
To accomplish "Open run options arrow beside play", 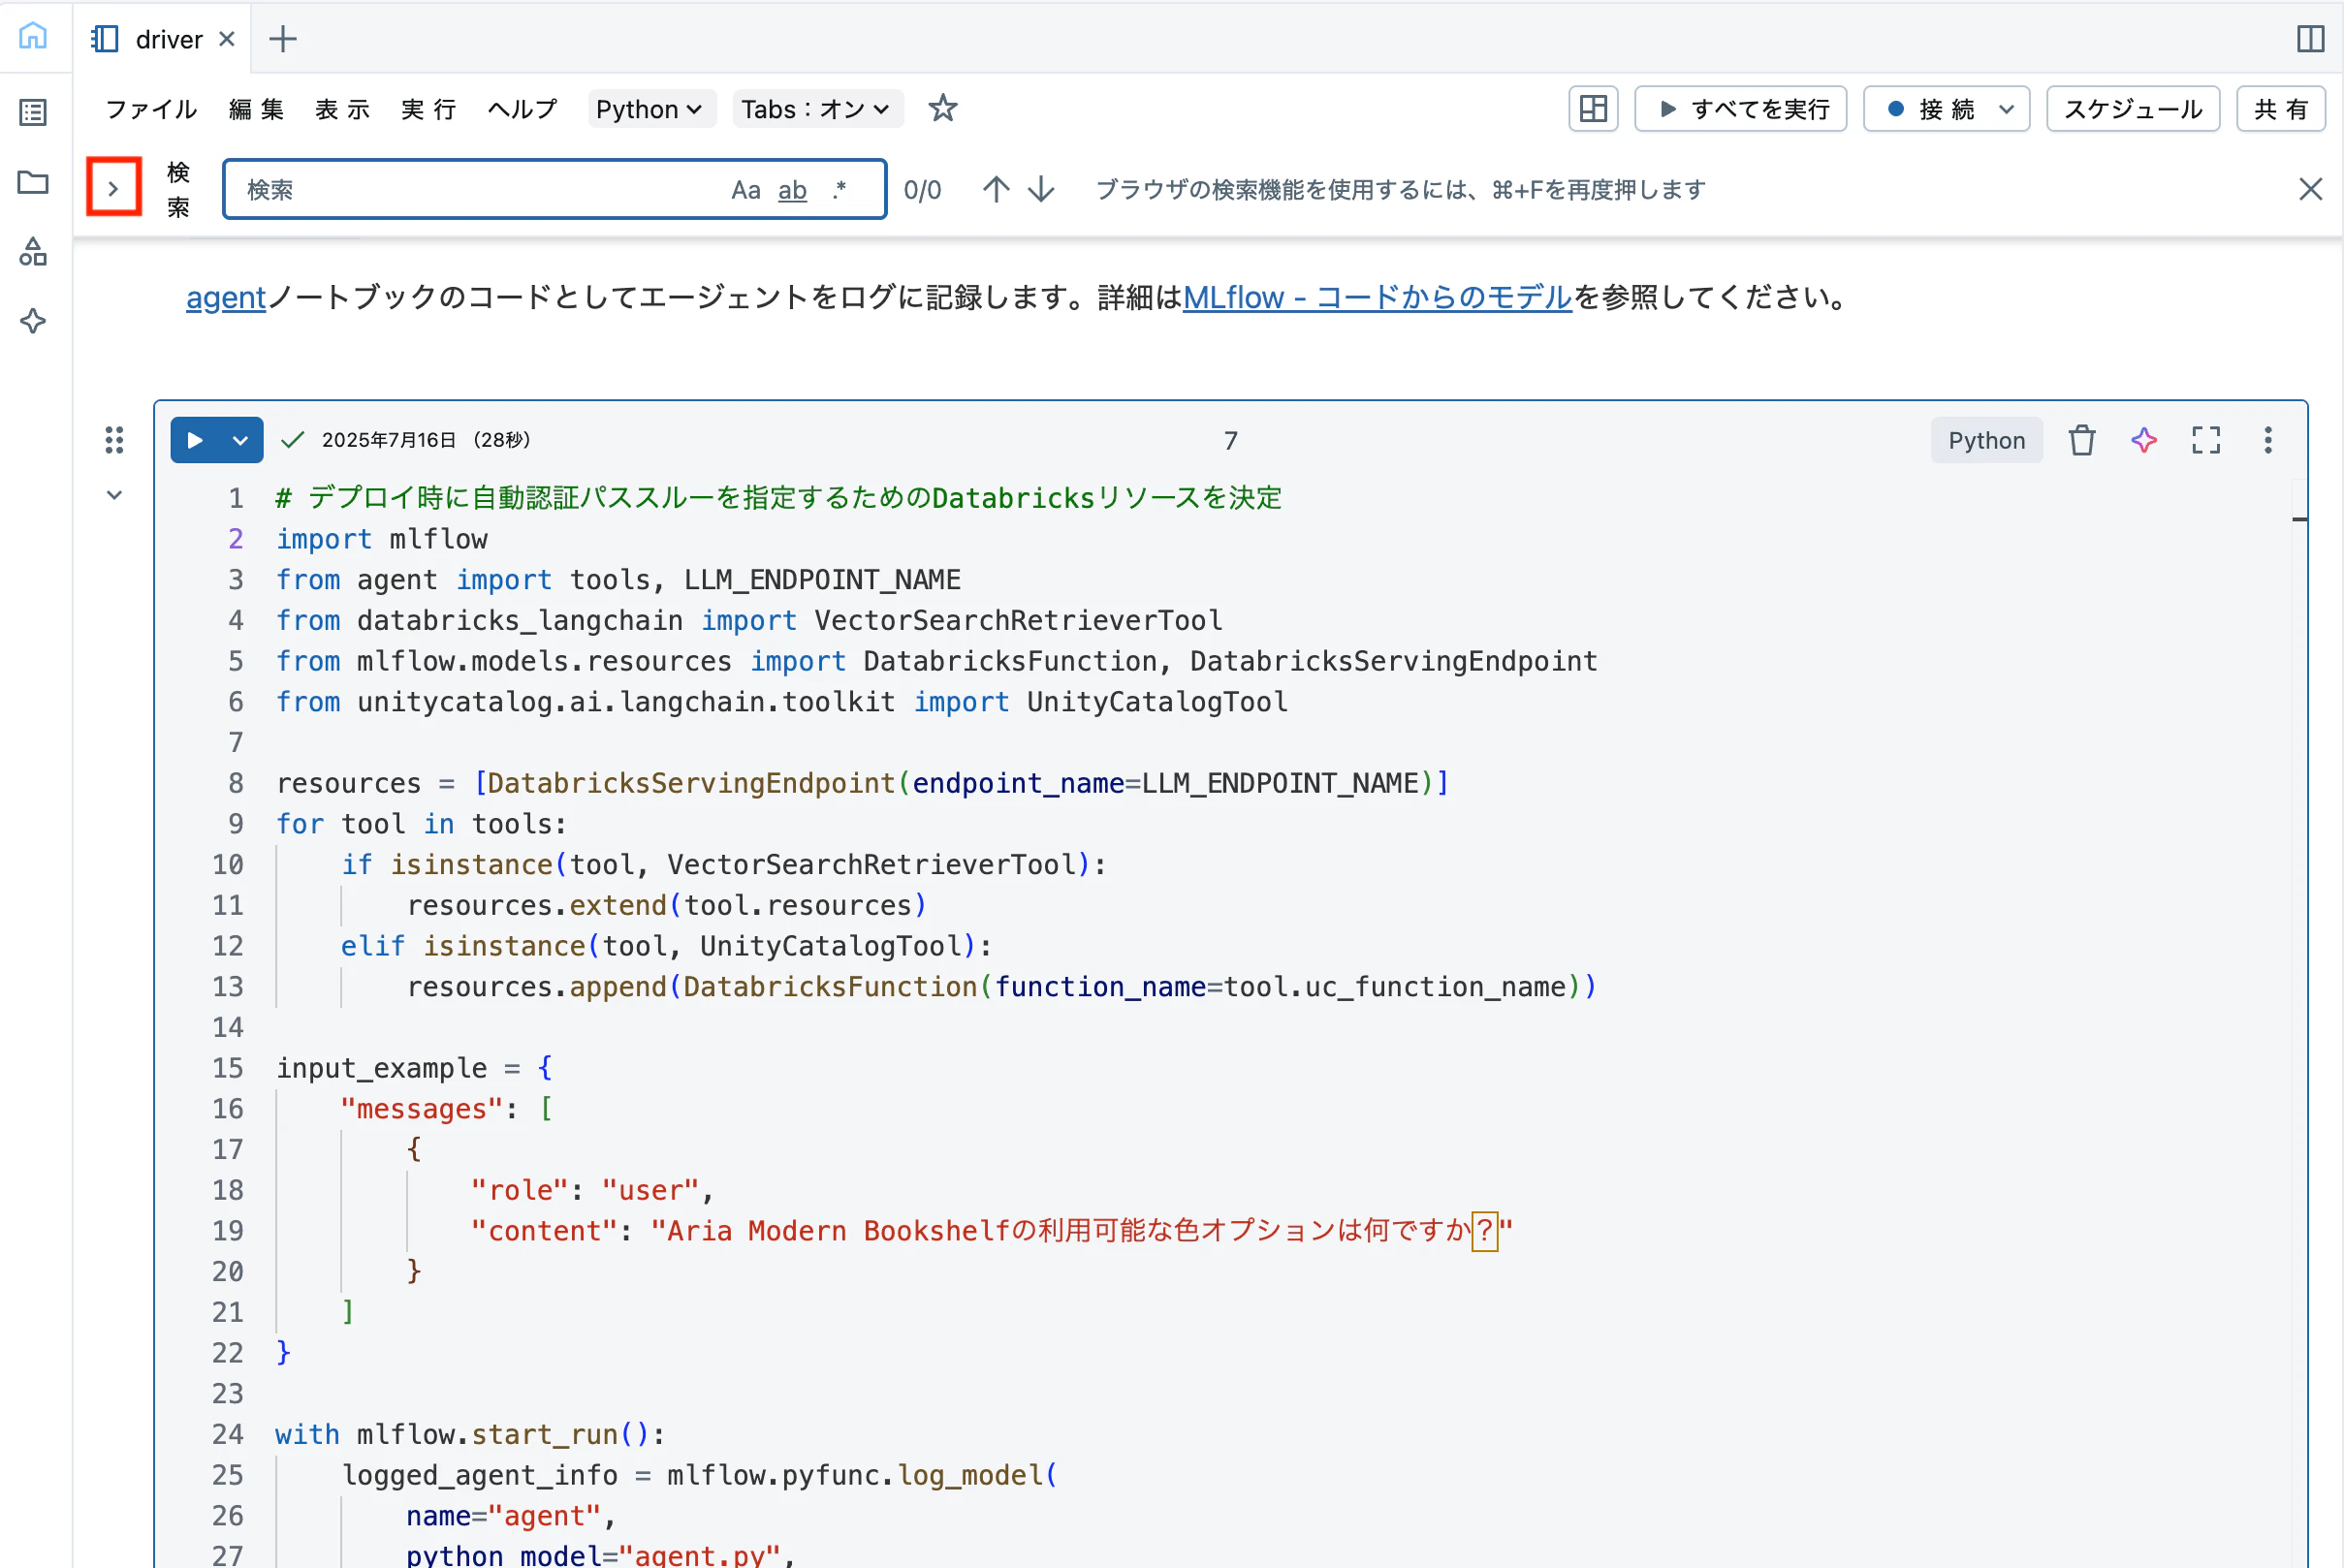I will (240, 440).
